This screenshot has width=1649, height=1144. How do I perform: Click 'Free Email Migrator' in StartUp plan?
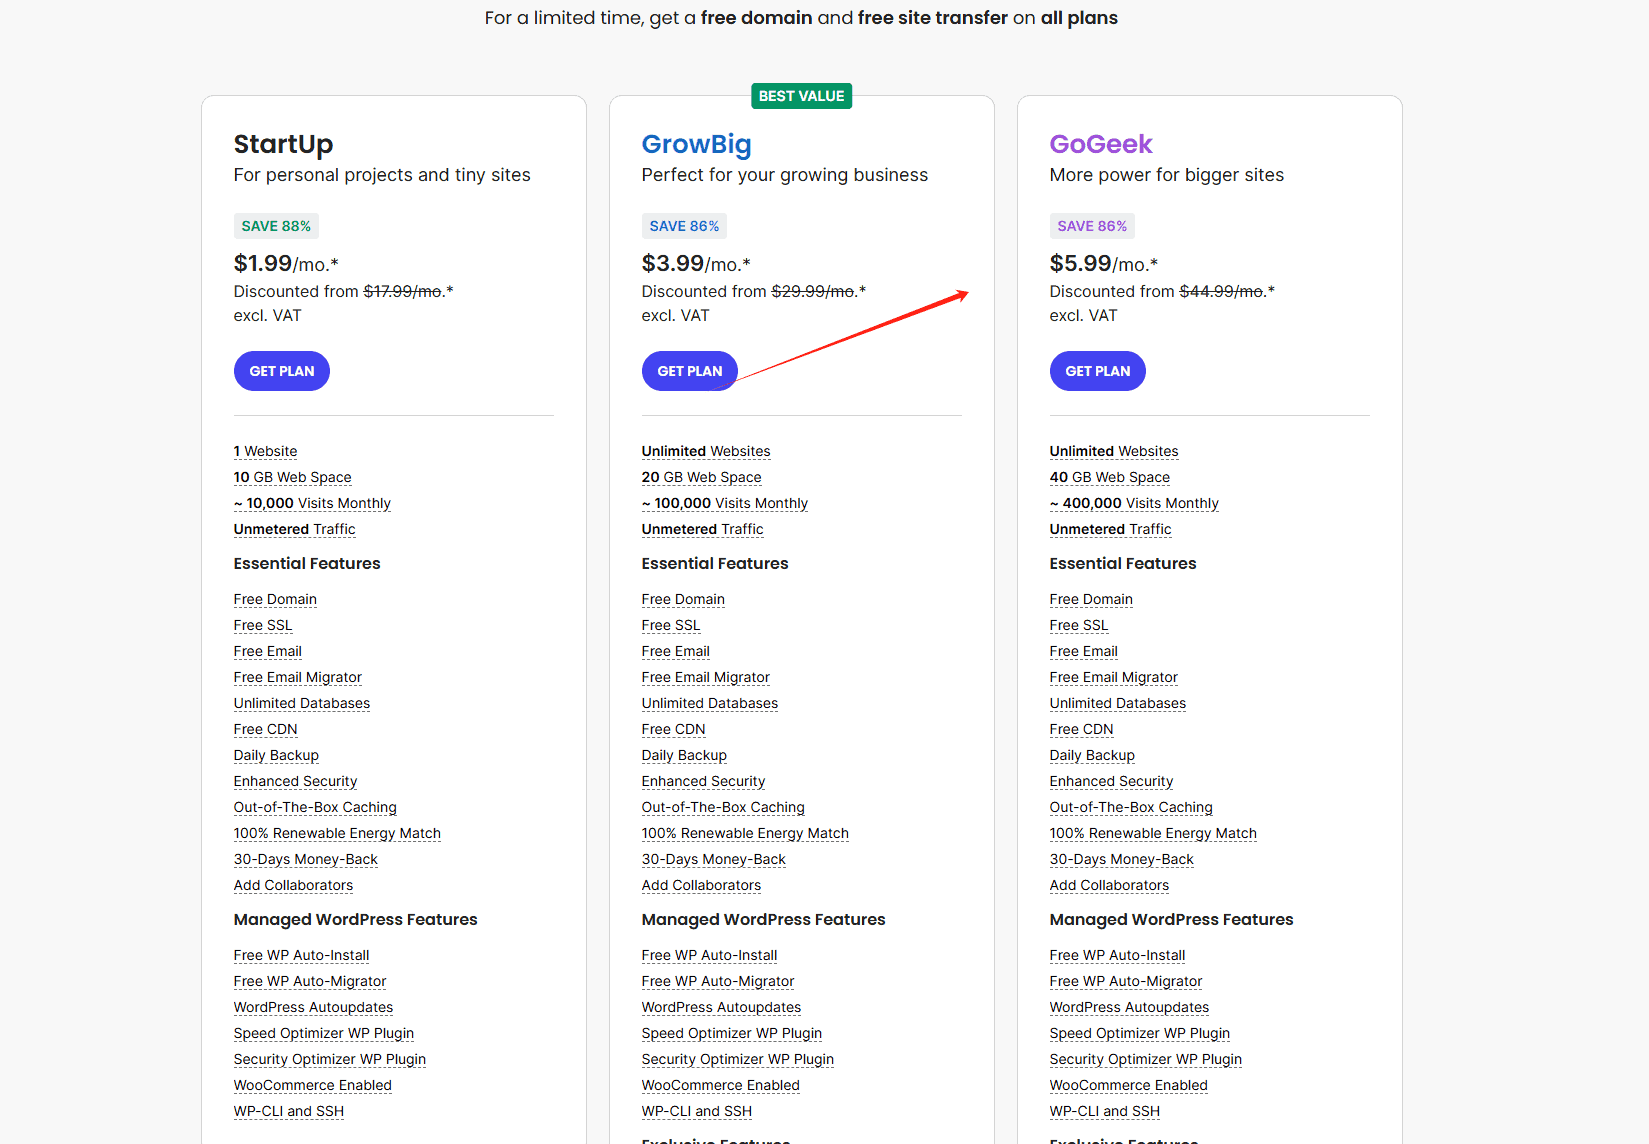pos(298,677)
